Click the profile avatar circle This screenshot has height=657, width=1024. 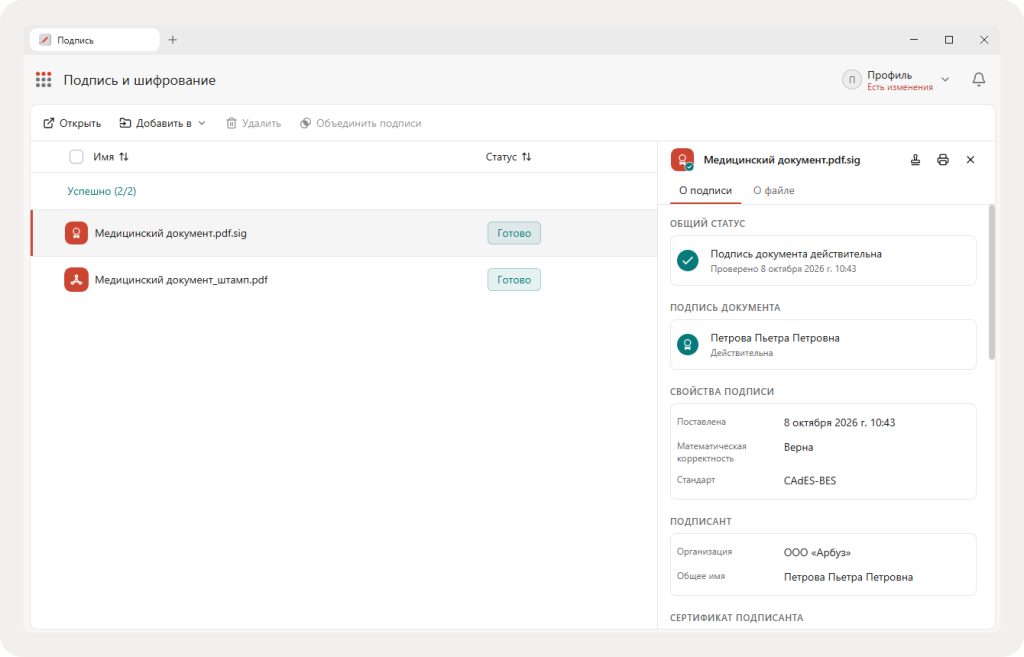pos(852,80)
